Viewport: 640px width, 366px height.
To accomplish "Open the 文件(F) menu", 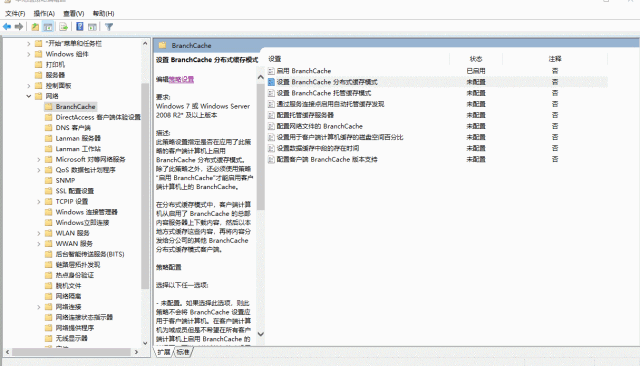I will pyautogui.click(x=15, y=13).
